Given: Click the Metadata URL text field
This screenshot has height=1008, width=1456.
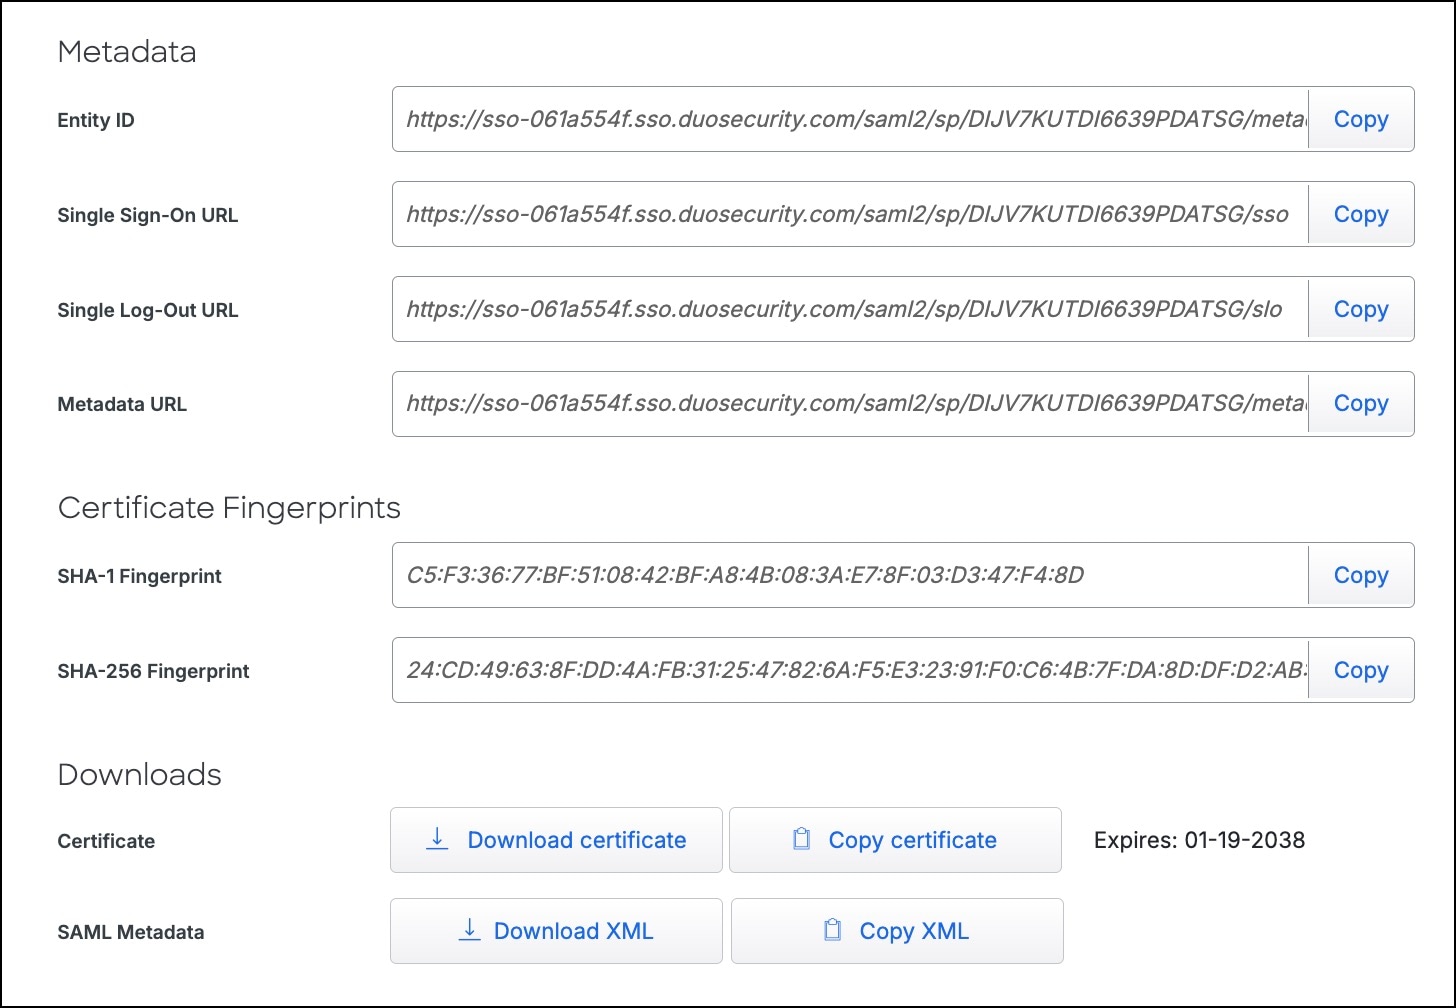Looking at the screenshot, I should tap(850, 404).
